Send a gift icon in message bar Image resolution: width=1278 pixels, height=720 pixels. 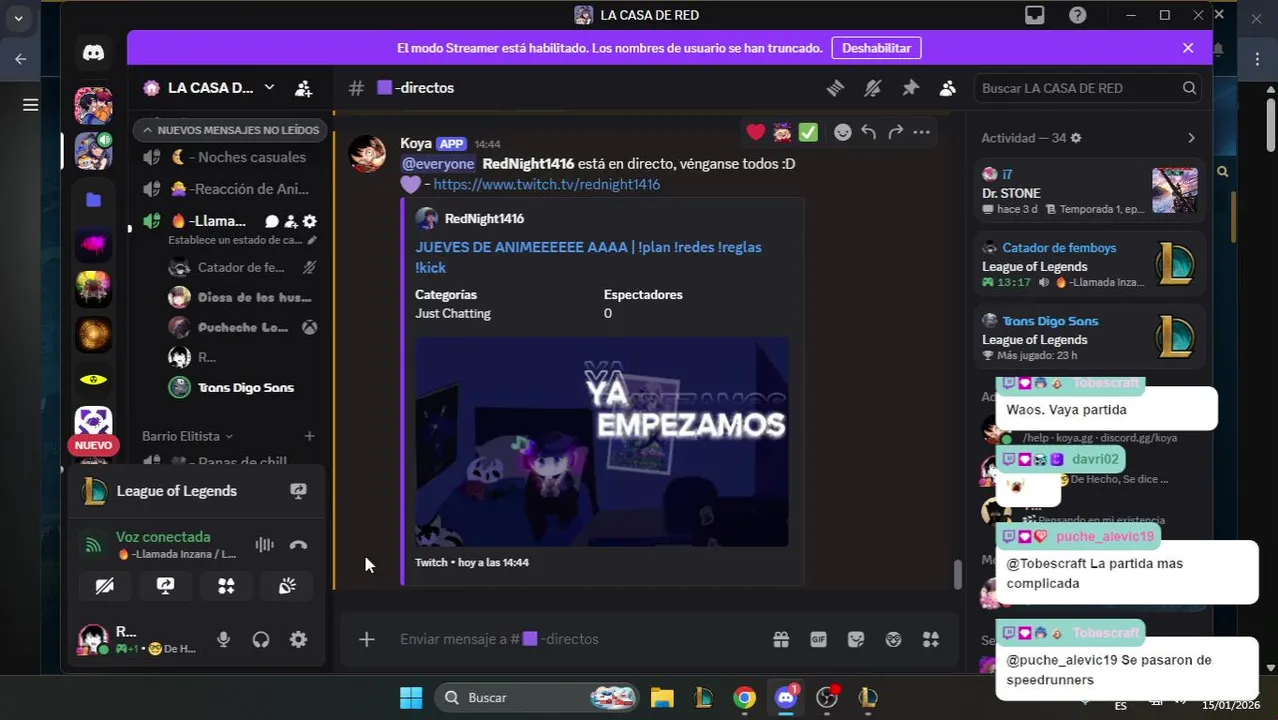[781, 639]
